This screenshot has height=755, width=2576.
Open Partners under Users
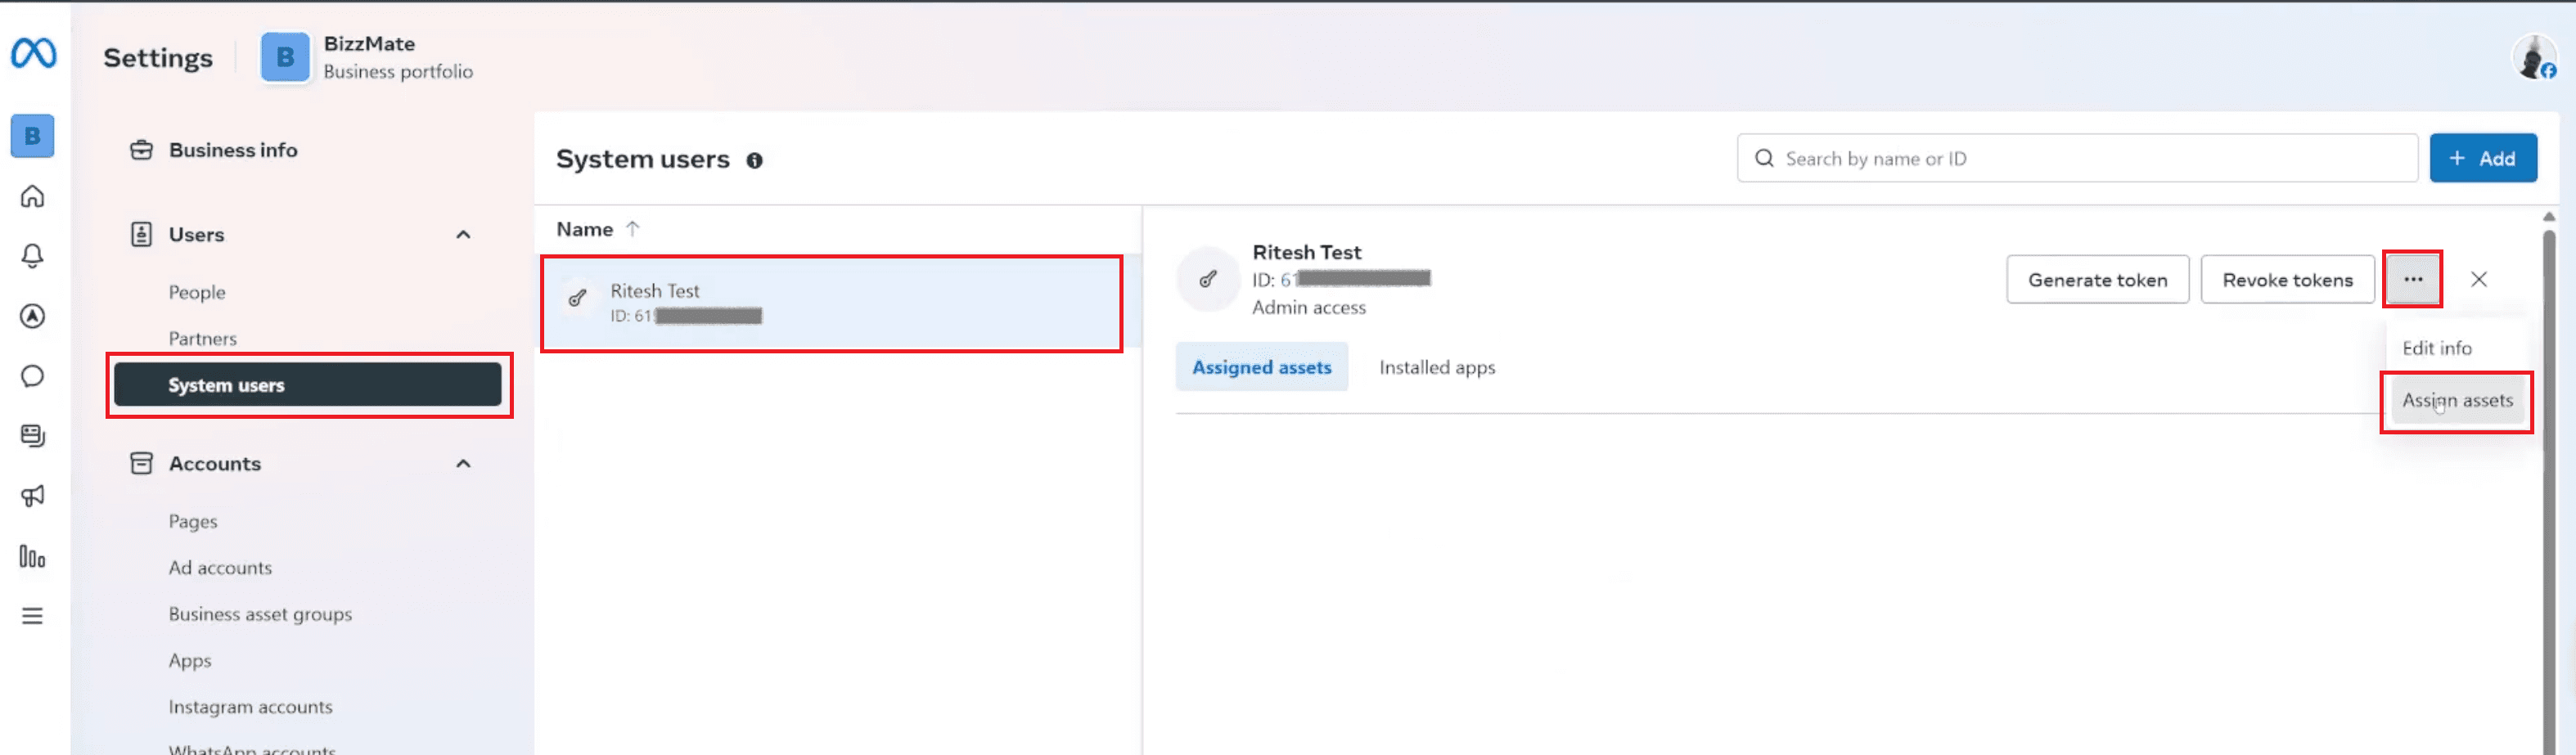click(202, 338)
